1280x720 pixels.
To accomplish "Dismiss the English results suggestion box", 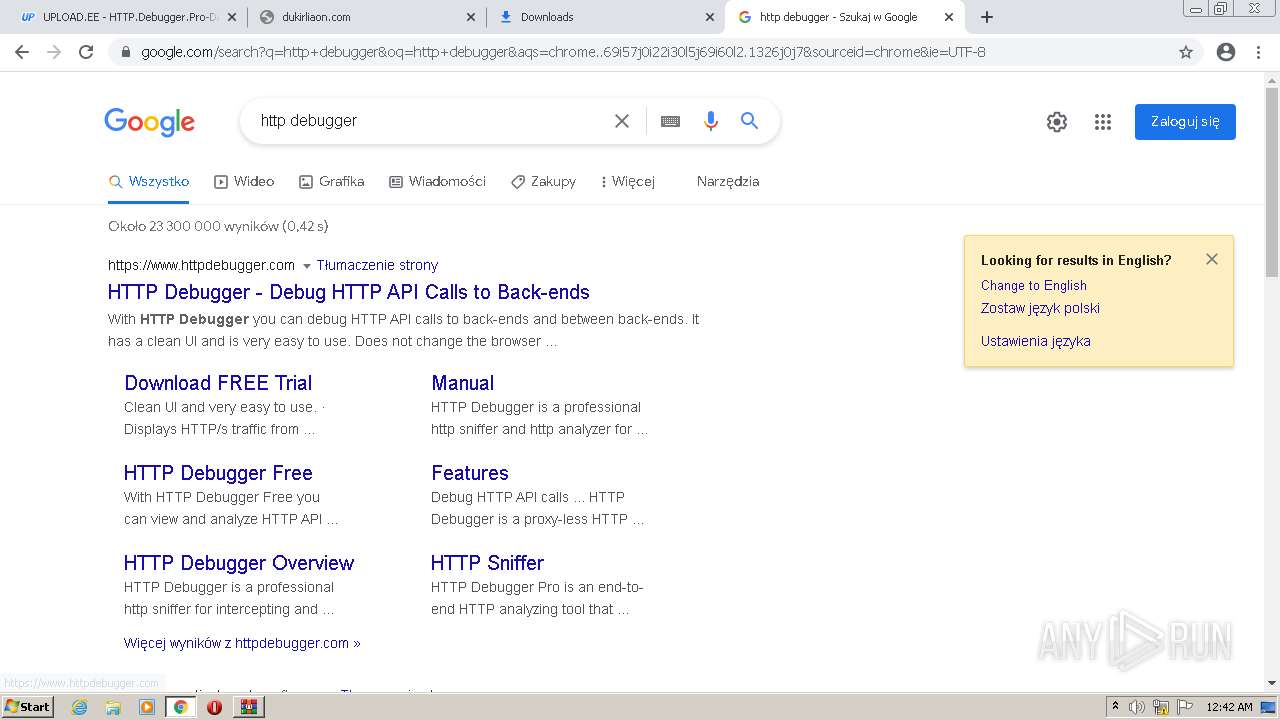I will 1212,259.
